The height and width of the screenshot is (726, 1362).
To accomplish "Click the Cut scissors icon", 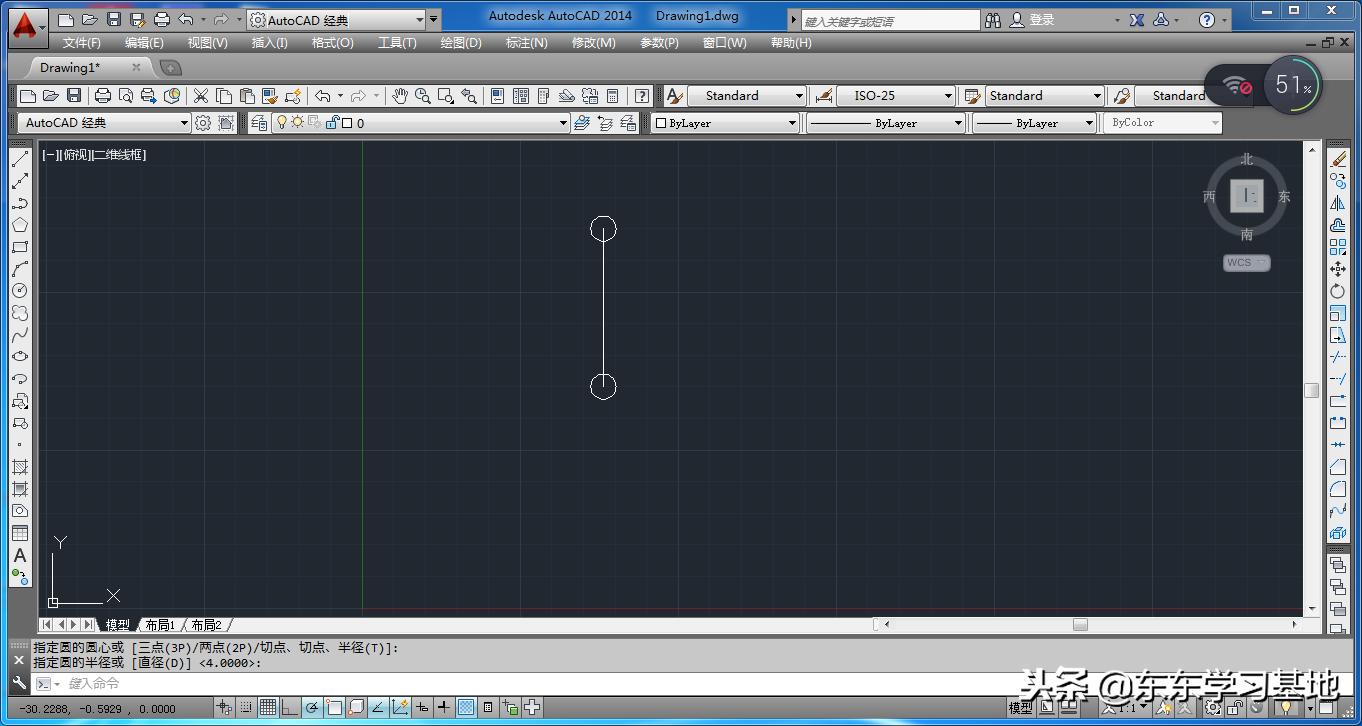I will 201,96.
